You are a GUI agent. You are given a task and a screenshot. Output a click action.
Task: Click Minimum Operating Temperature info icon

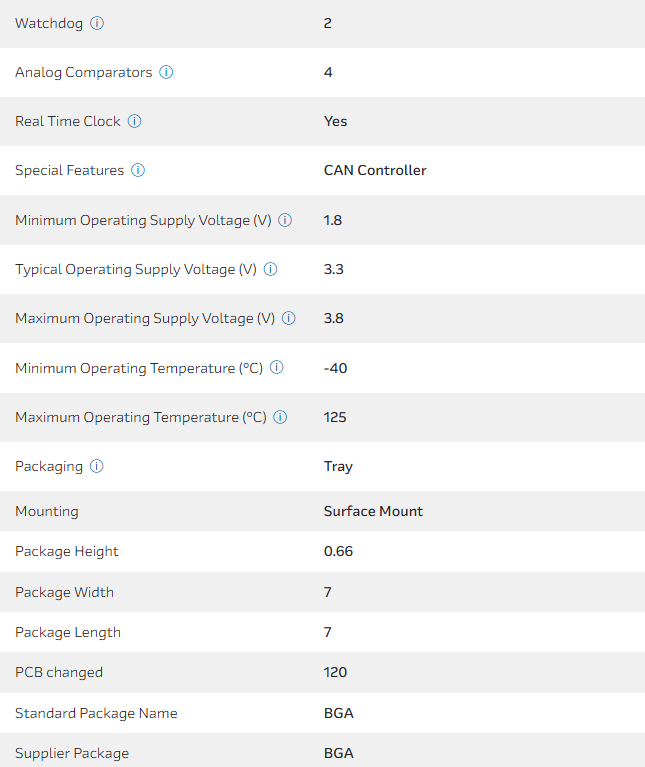(x=277, y=368)
